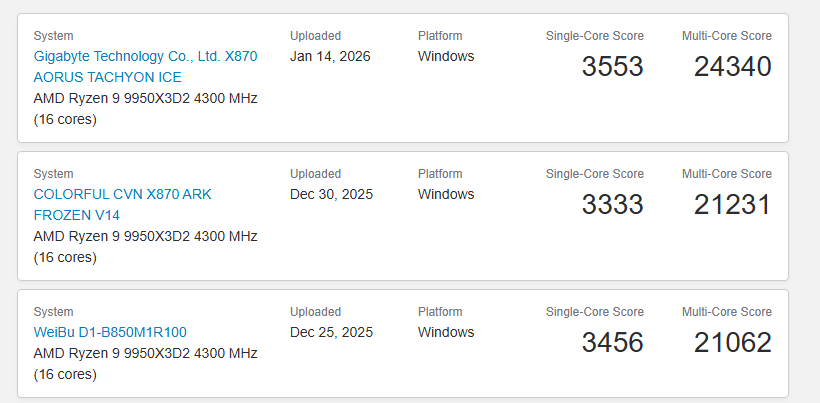Viewport: 820px width, 403px height.
Task: Click the single-core score 3553
Action: pyautogui.click(x=612, y=67)
